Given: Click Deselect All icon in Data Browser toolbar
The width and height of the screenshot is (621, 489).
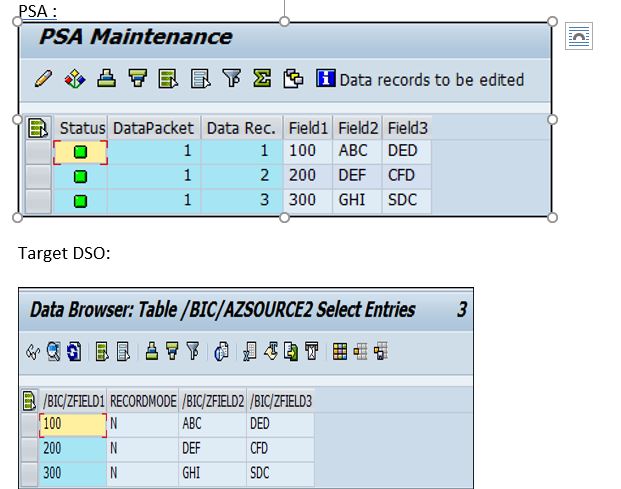Looking at the screenshot, I should click(x=123, y=352).
